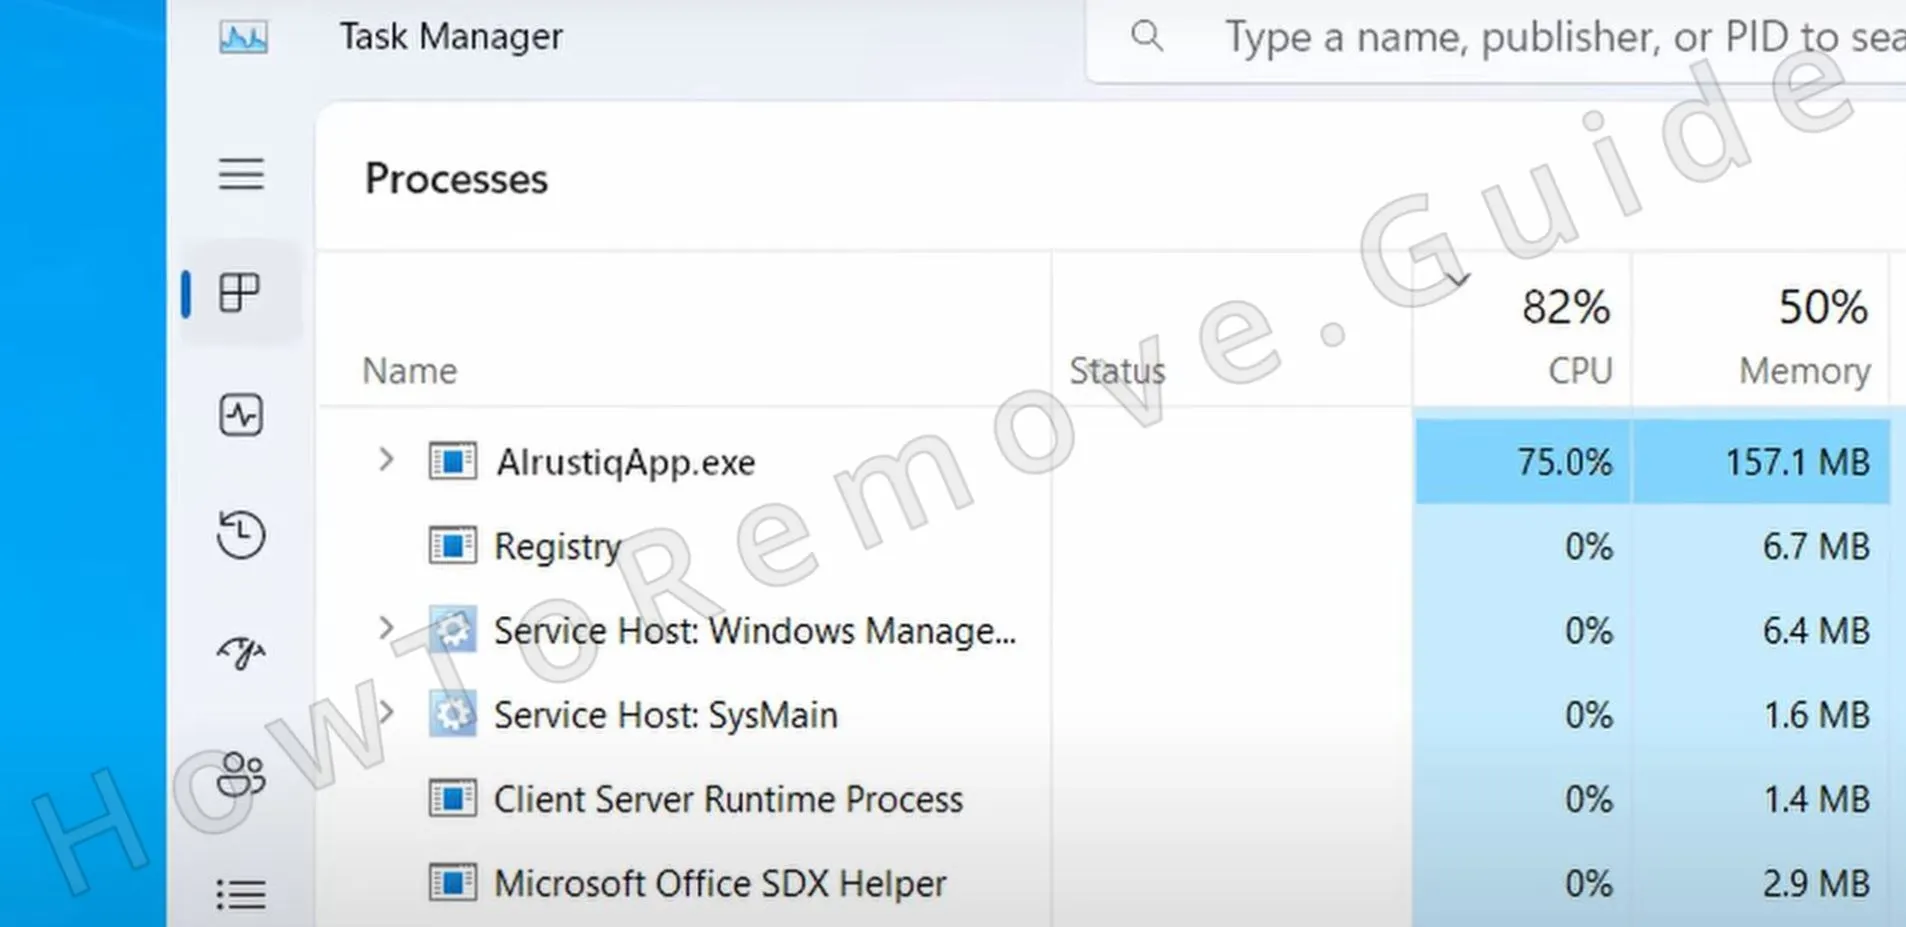Select Service Host: Windows Manage... row
Screen dimensions: 1906x927
coord(1104,630)
